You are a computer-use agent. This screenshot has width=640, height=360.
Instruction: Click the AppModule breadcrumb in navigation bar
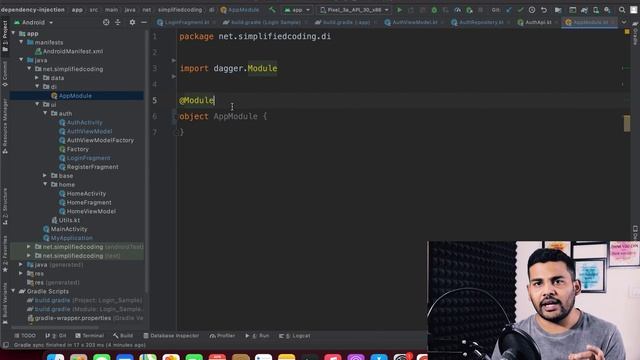[x=240, y=10]
